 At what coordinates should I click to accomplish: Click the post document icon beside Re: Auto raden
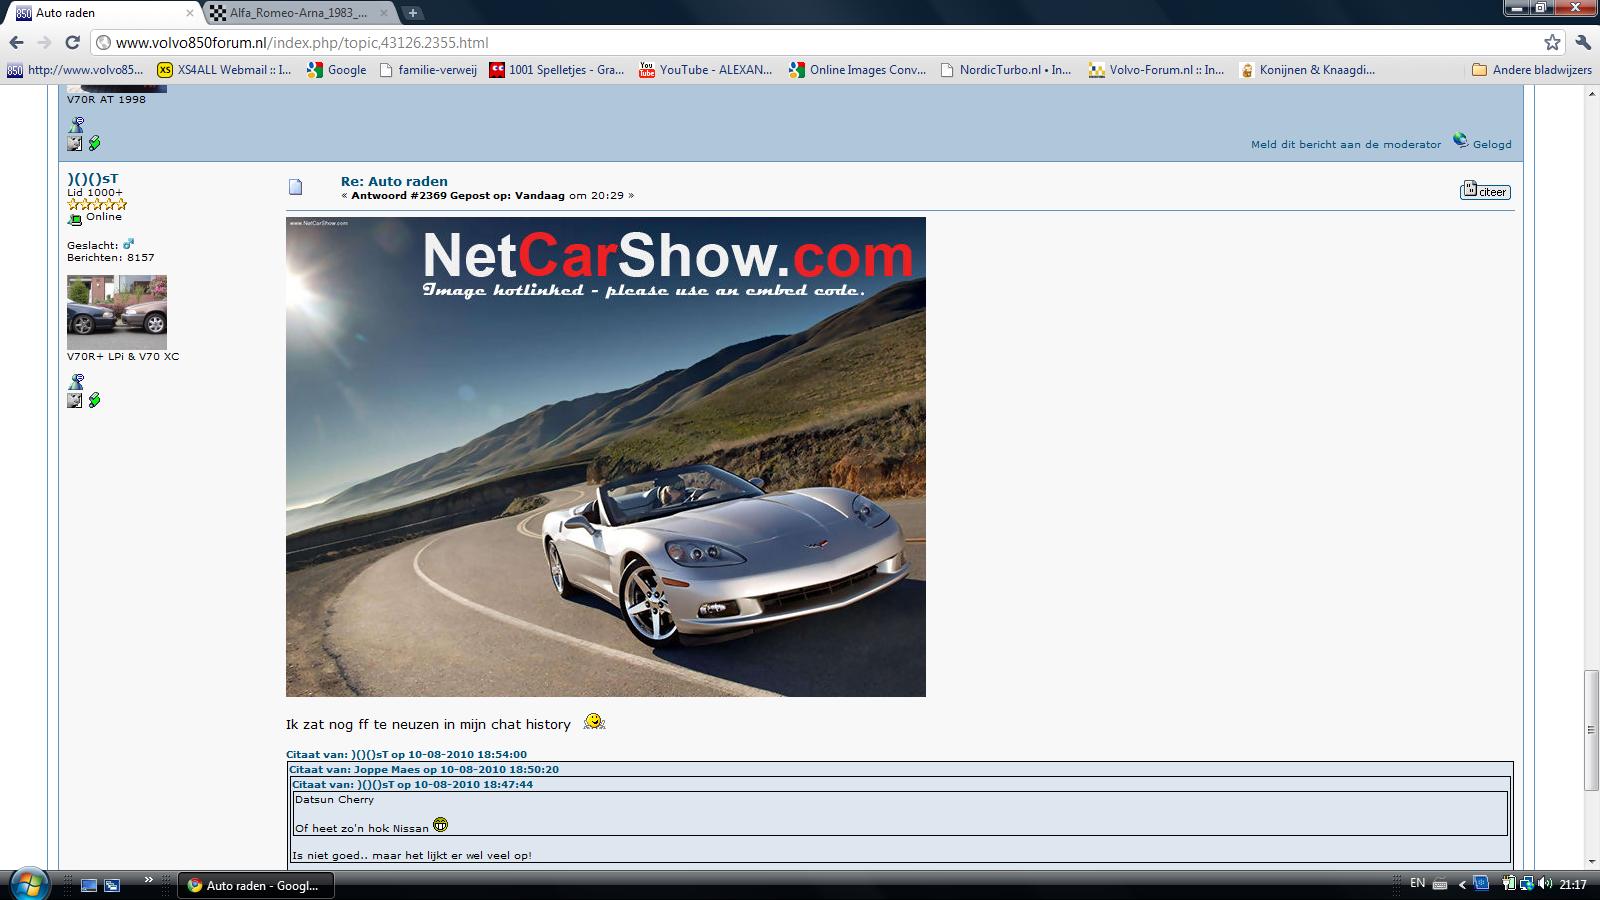click(295, 187)
